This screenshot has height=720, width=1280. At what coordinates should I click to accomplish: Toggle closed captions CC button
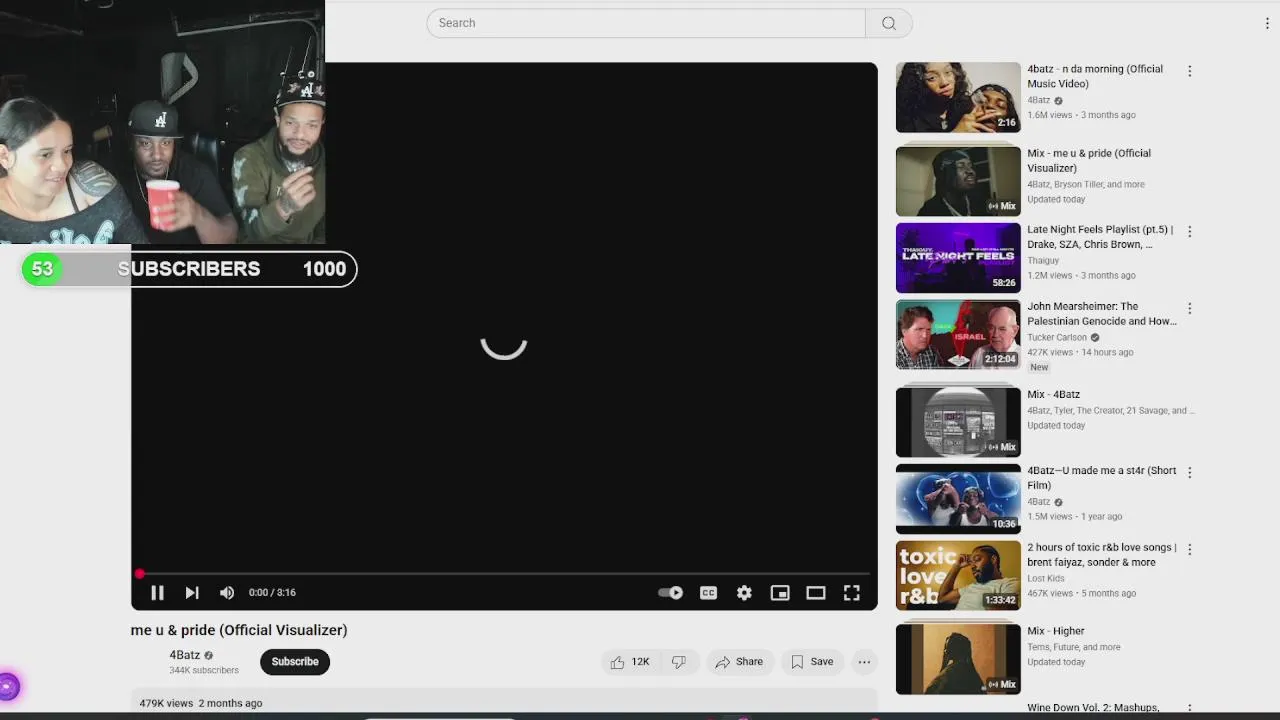(708, 592)
